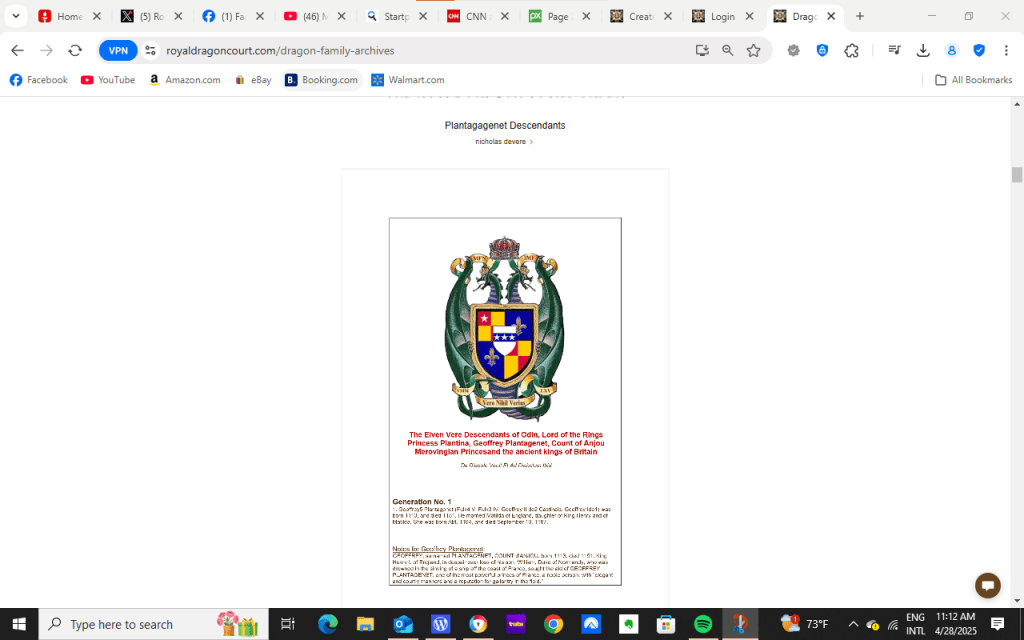Switch to the CNN tab
The image size is (1024, 640).
coord(474,16)
